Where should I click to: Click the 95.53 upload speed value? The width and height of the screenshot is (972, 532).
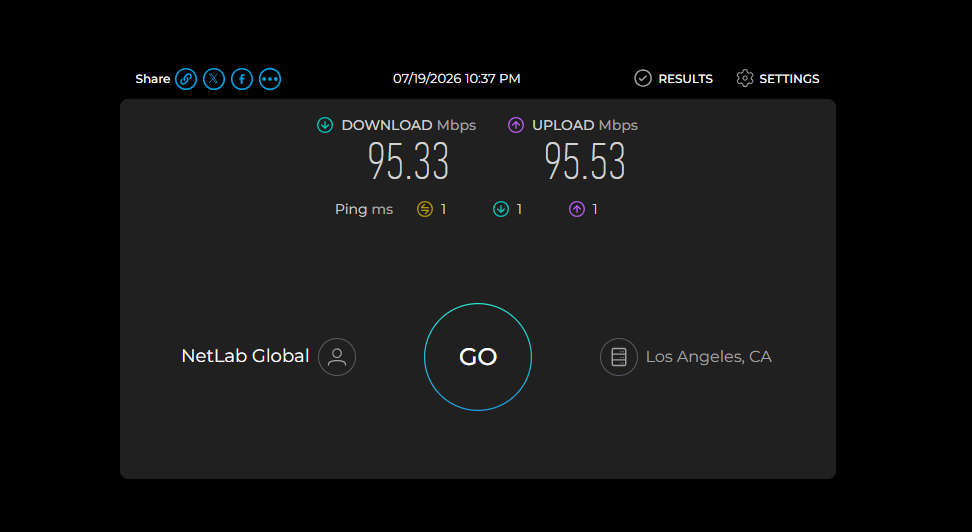click(585, 161)
